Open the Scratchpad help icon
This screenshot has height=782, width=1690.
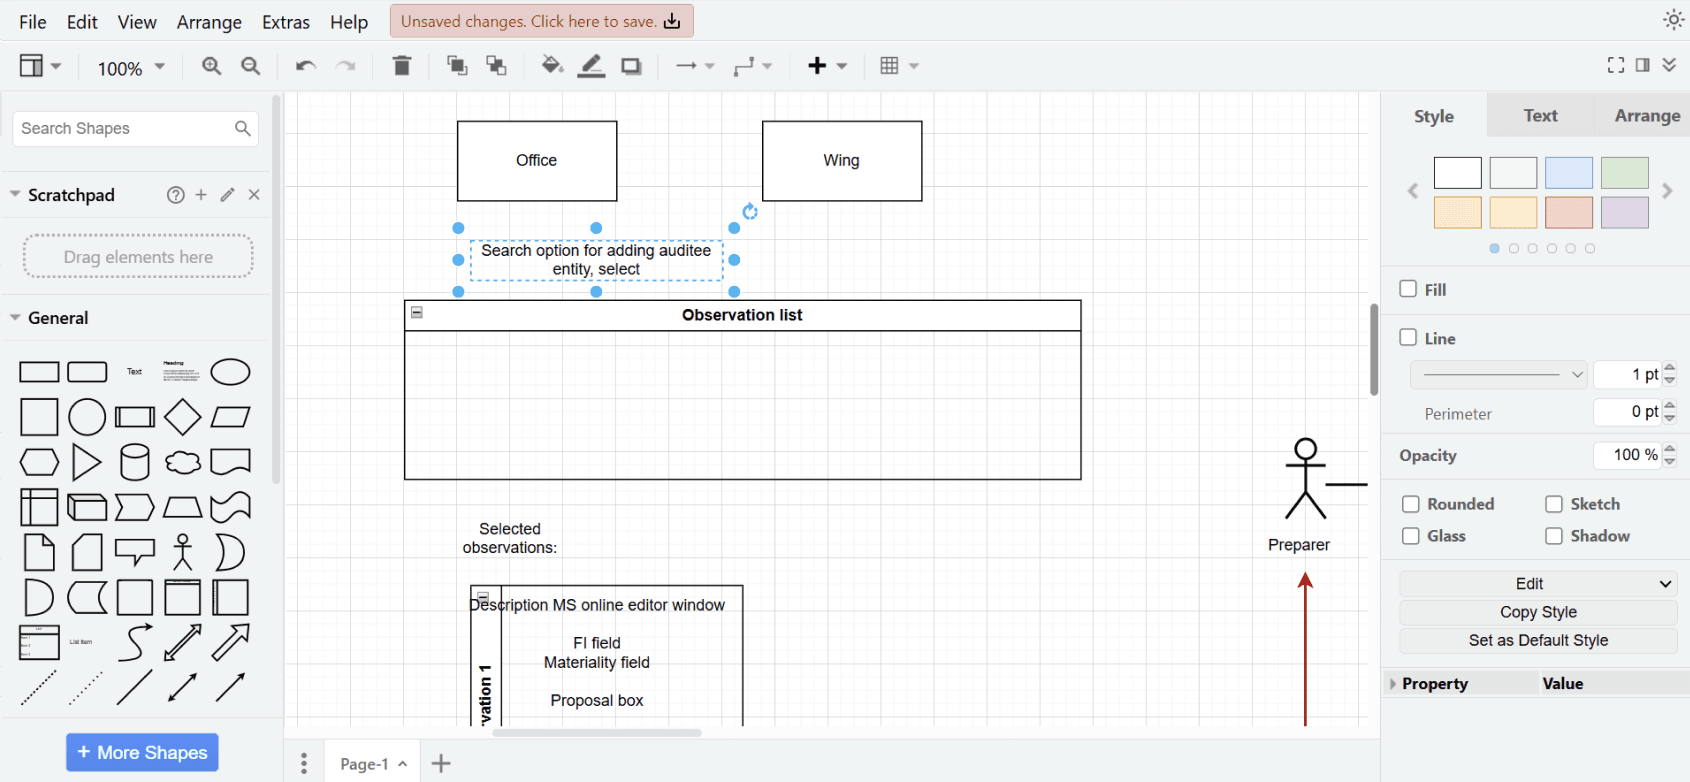(176, 195)
